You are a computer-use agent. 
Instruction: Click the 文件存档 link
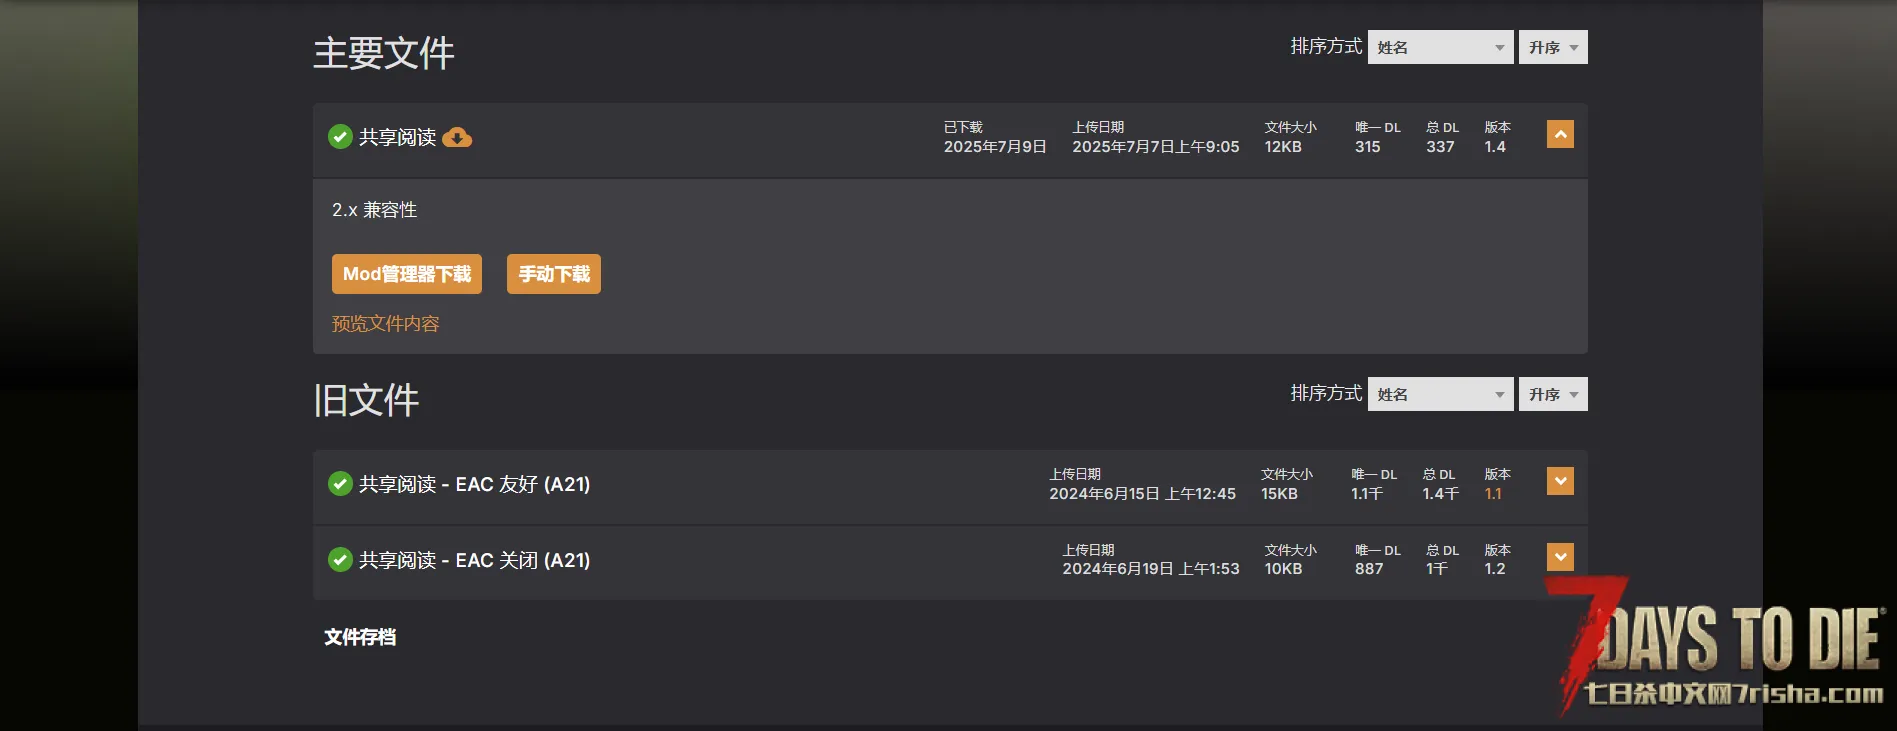360,637
